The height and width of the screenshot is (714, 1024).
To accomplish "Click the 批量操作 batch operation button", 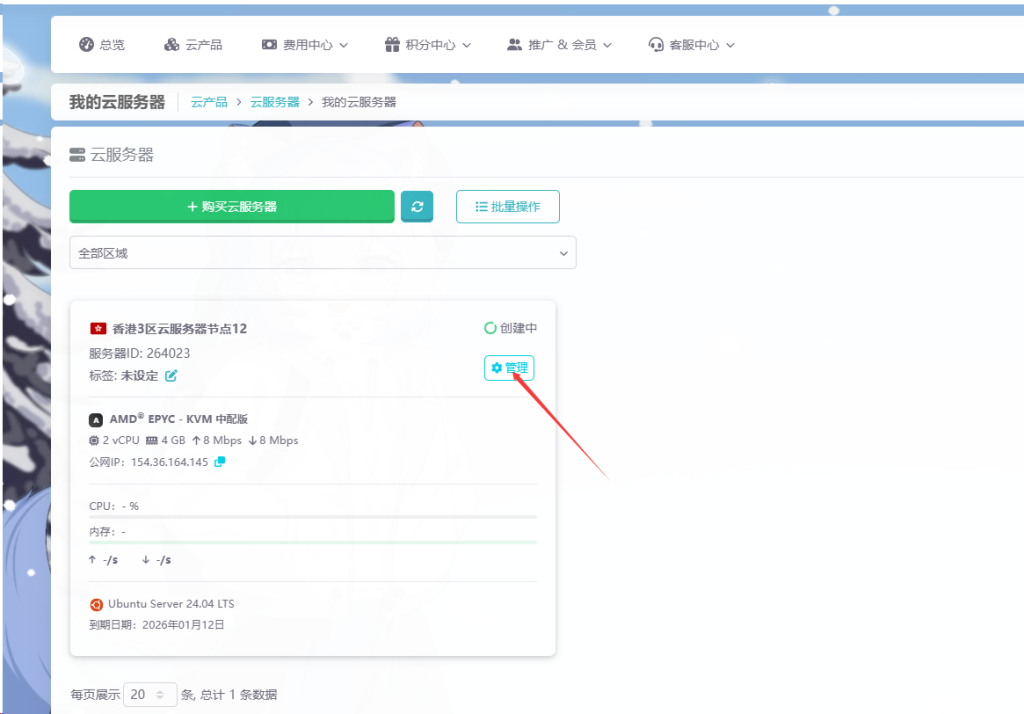I will [507, 207].
